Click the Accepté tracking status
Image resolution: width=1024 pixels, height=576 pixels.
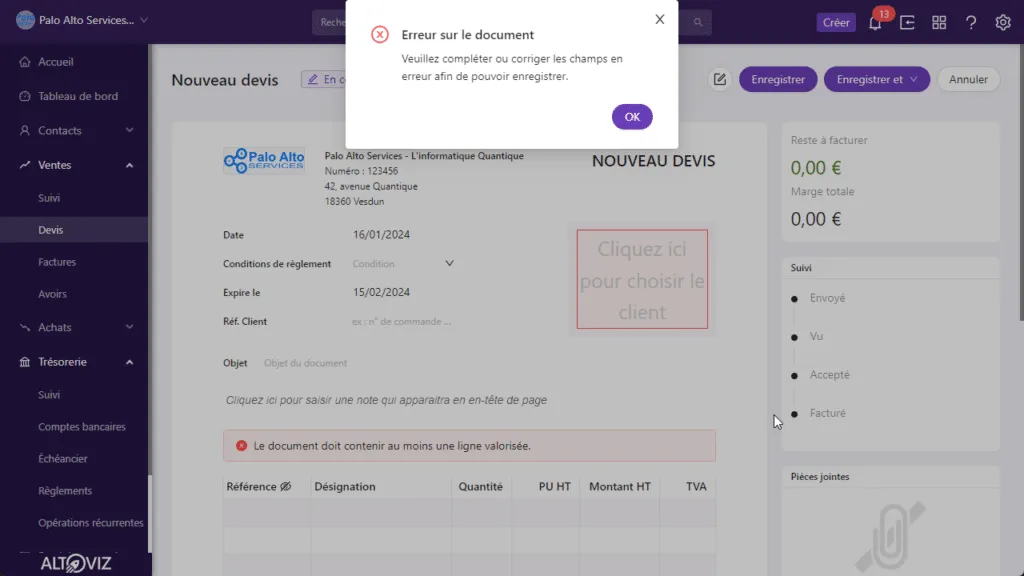pos(829,375)
